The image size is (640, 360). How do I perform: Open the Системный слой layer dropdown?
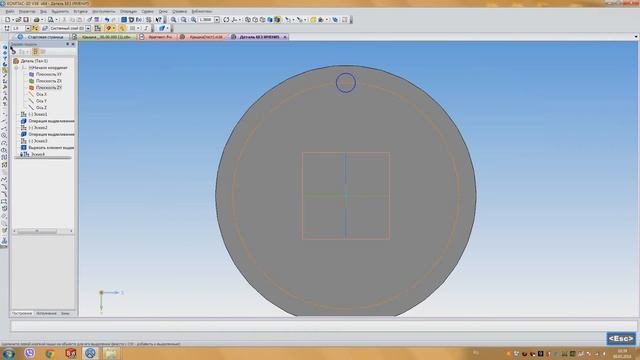88,28
